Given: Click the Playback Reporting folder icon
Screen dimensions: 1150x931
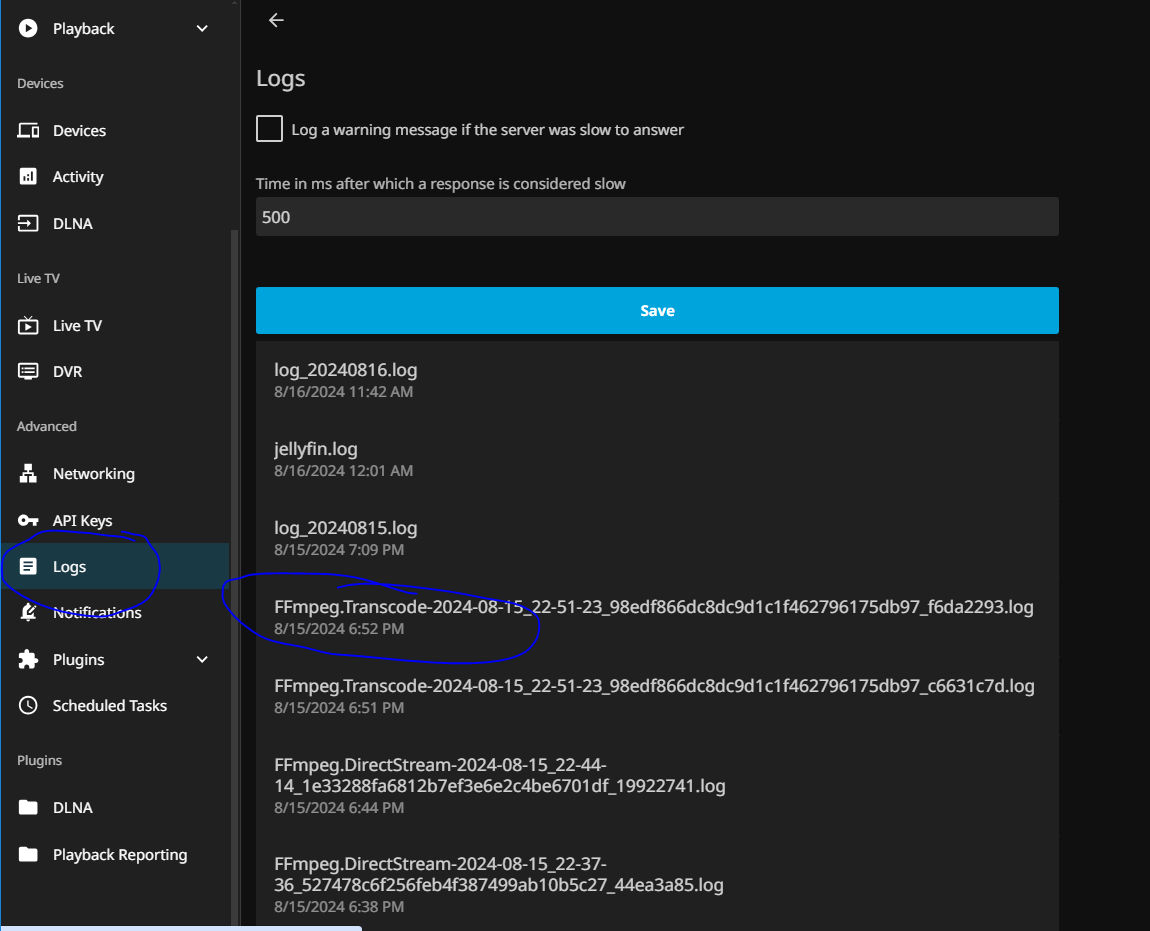Looking at the screenshot, I should [x=29, y=855].
